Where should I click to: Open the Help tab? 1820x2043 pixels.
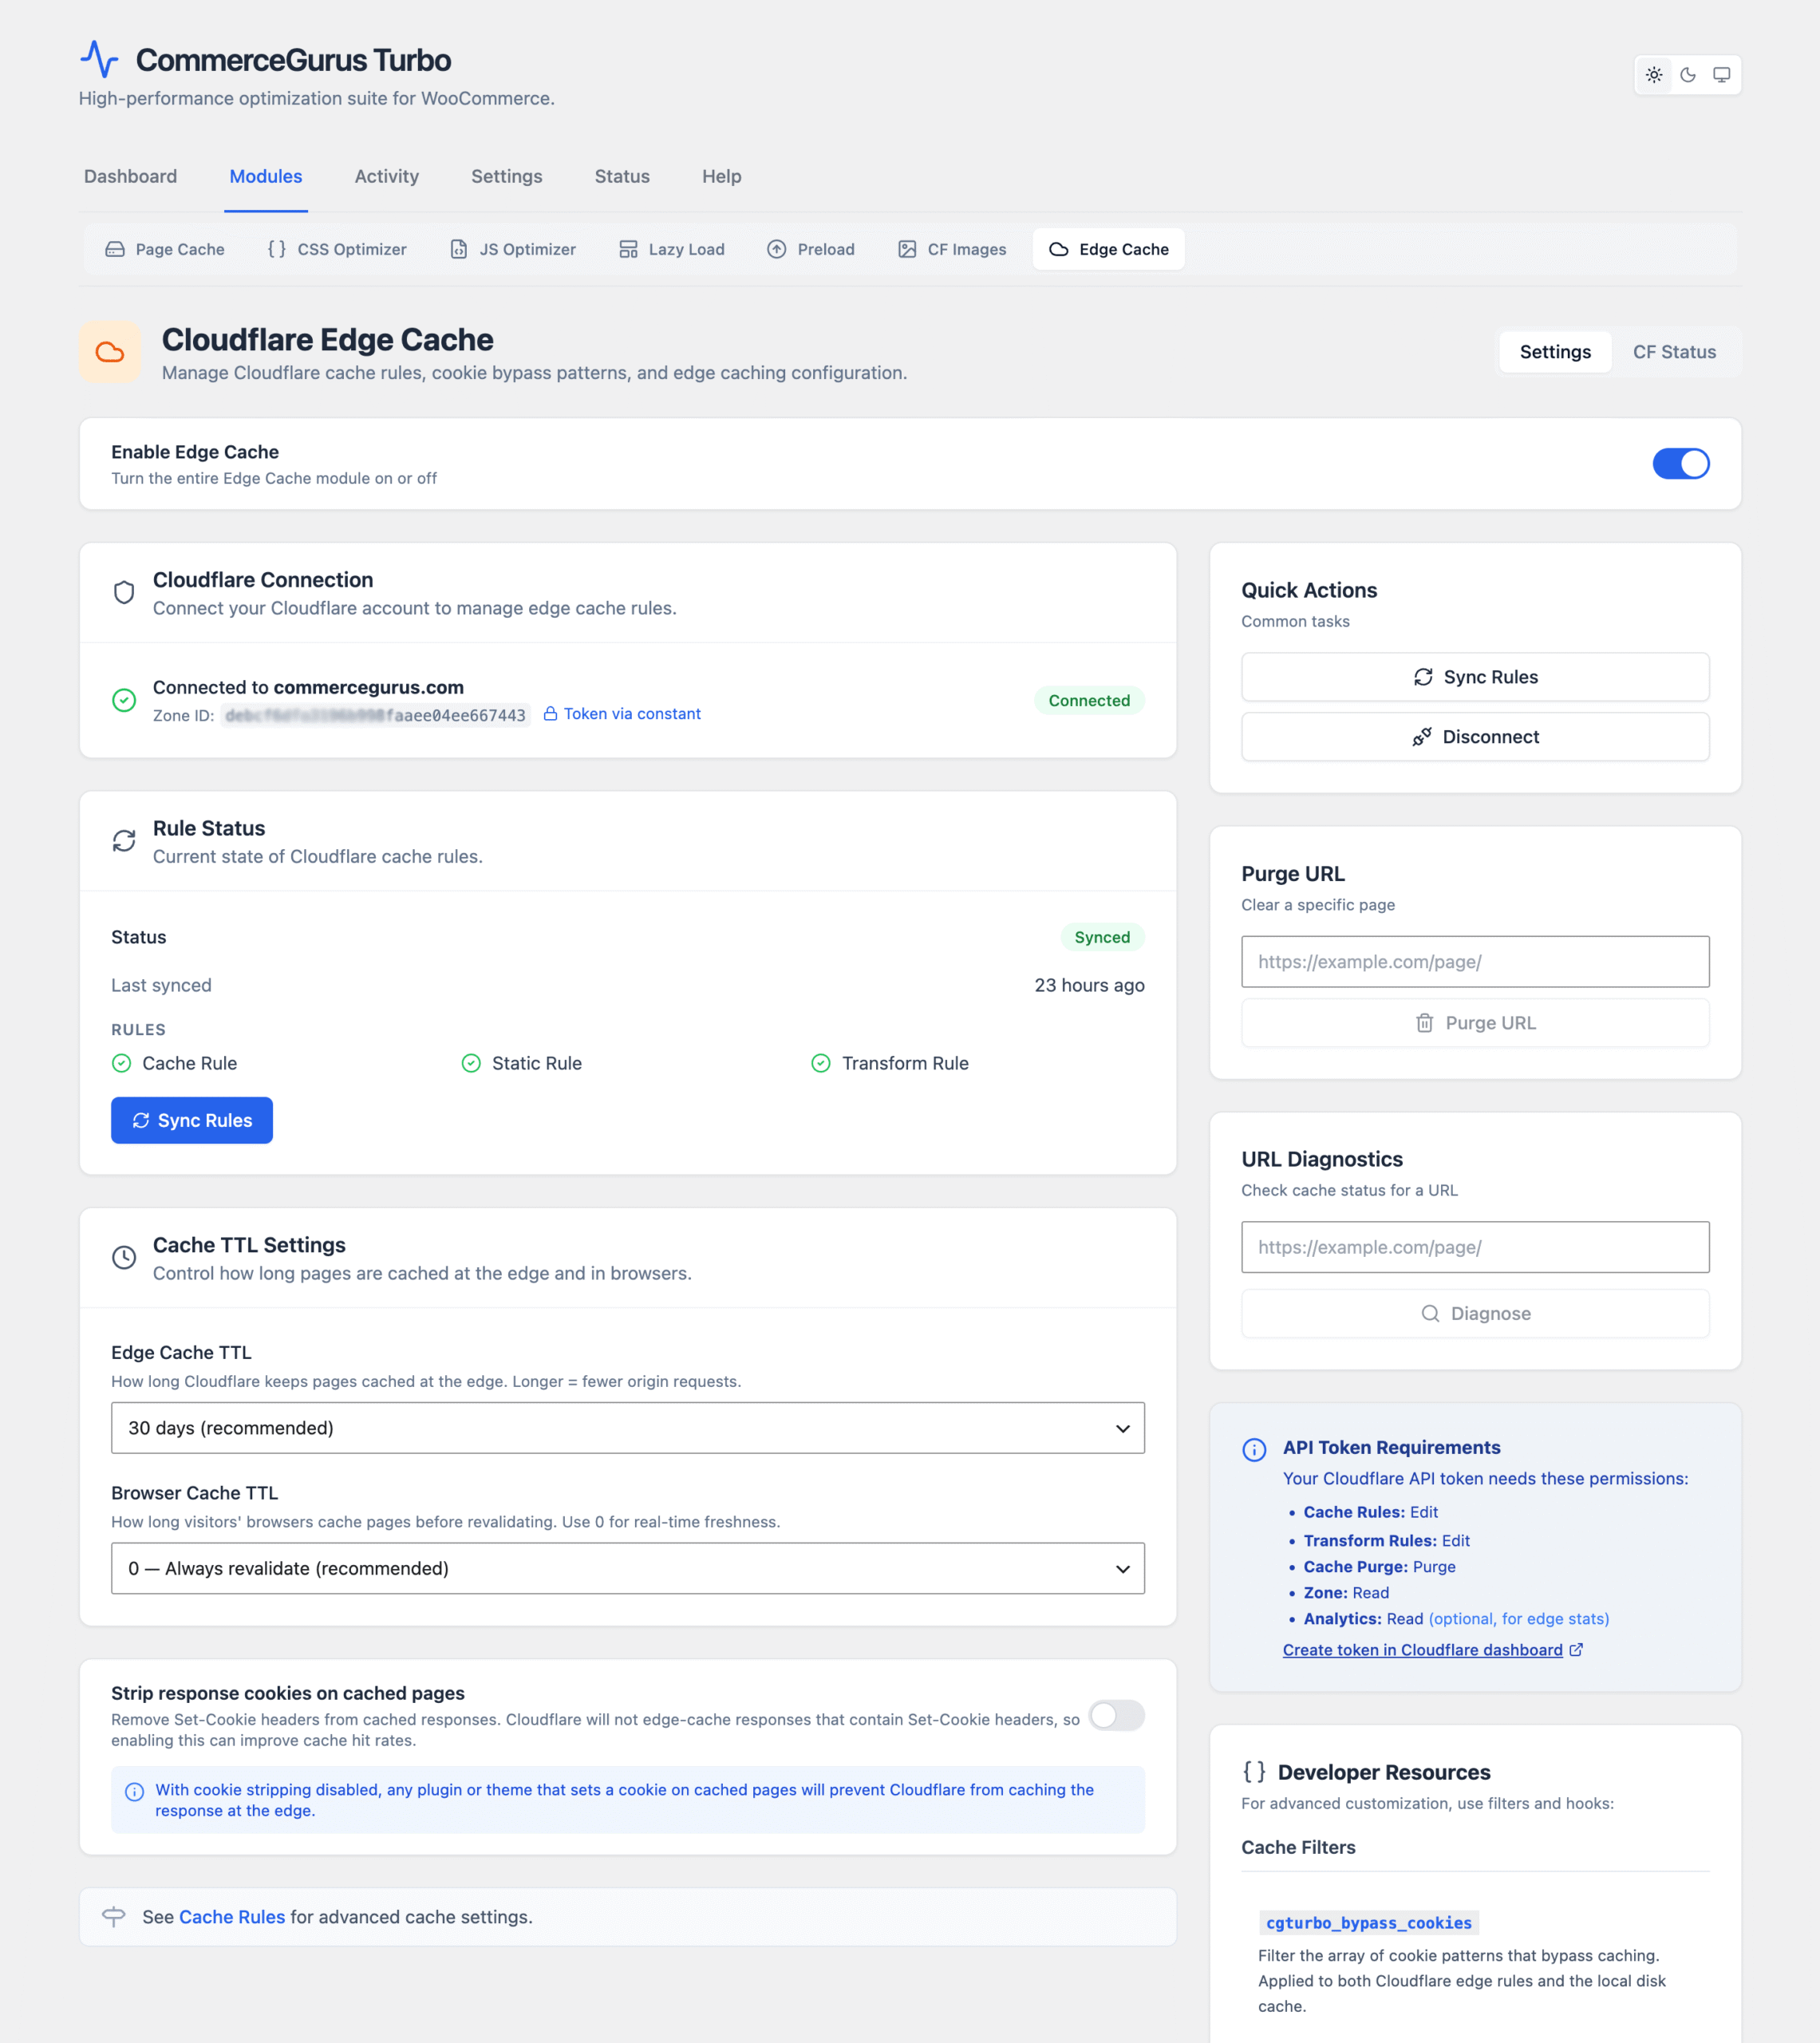tap(722, 176)
